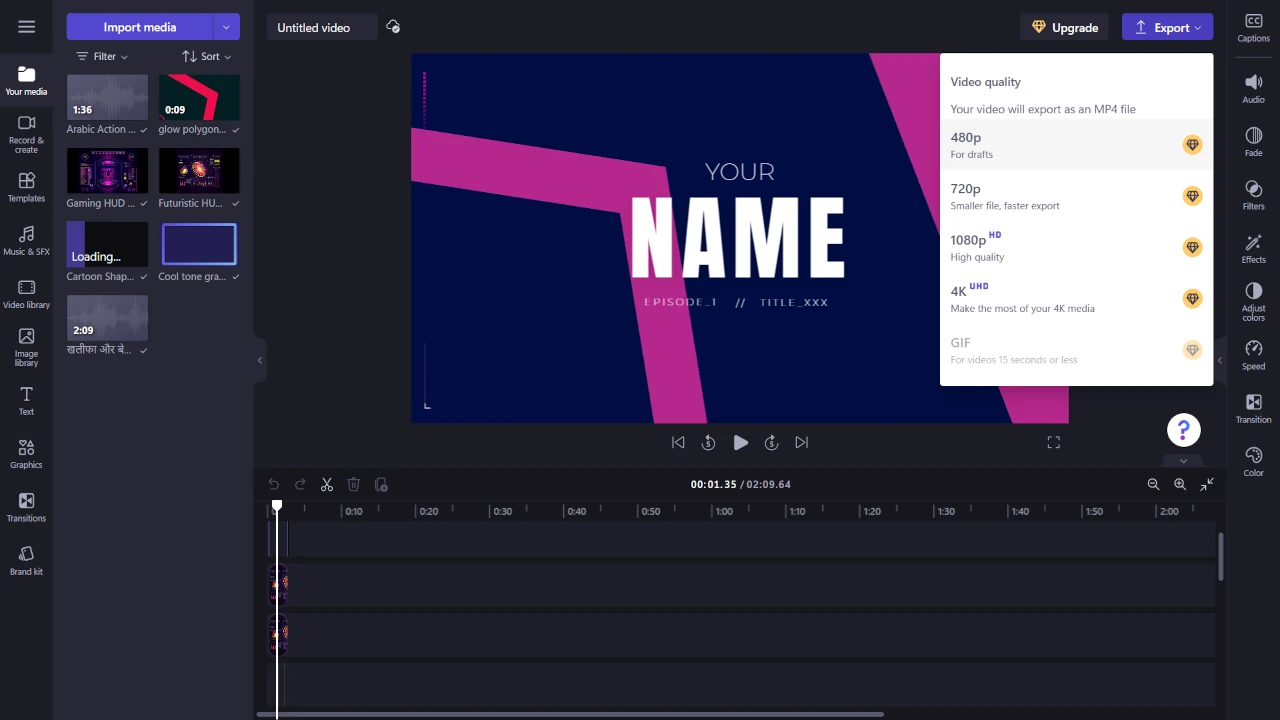Open the Text sidebar panel
Image resolution: width=1280 pixels, height=720 pixels.
(26, 401)
